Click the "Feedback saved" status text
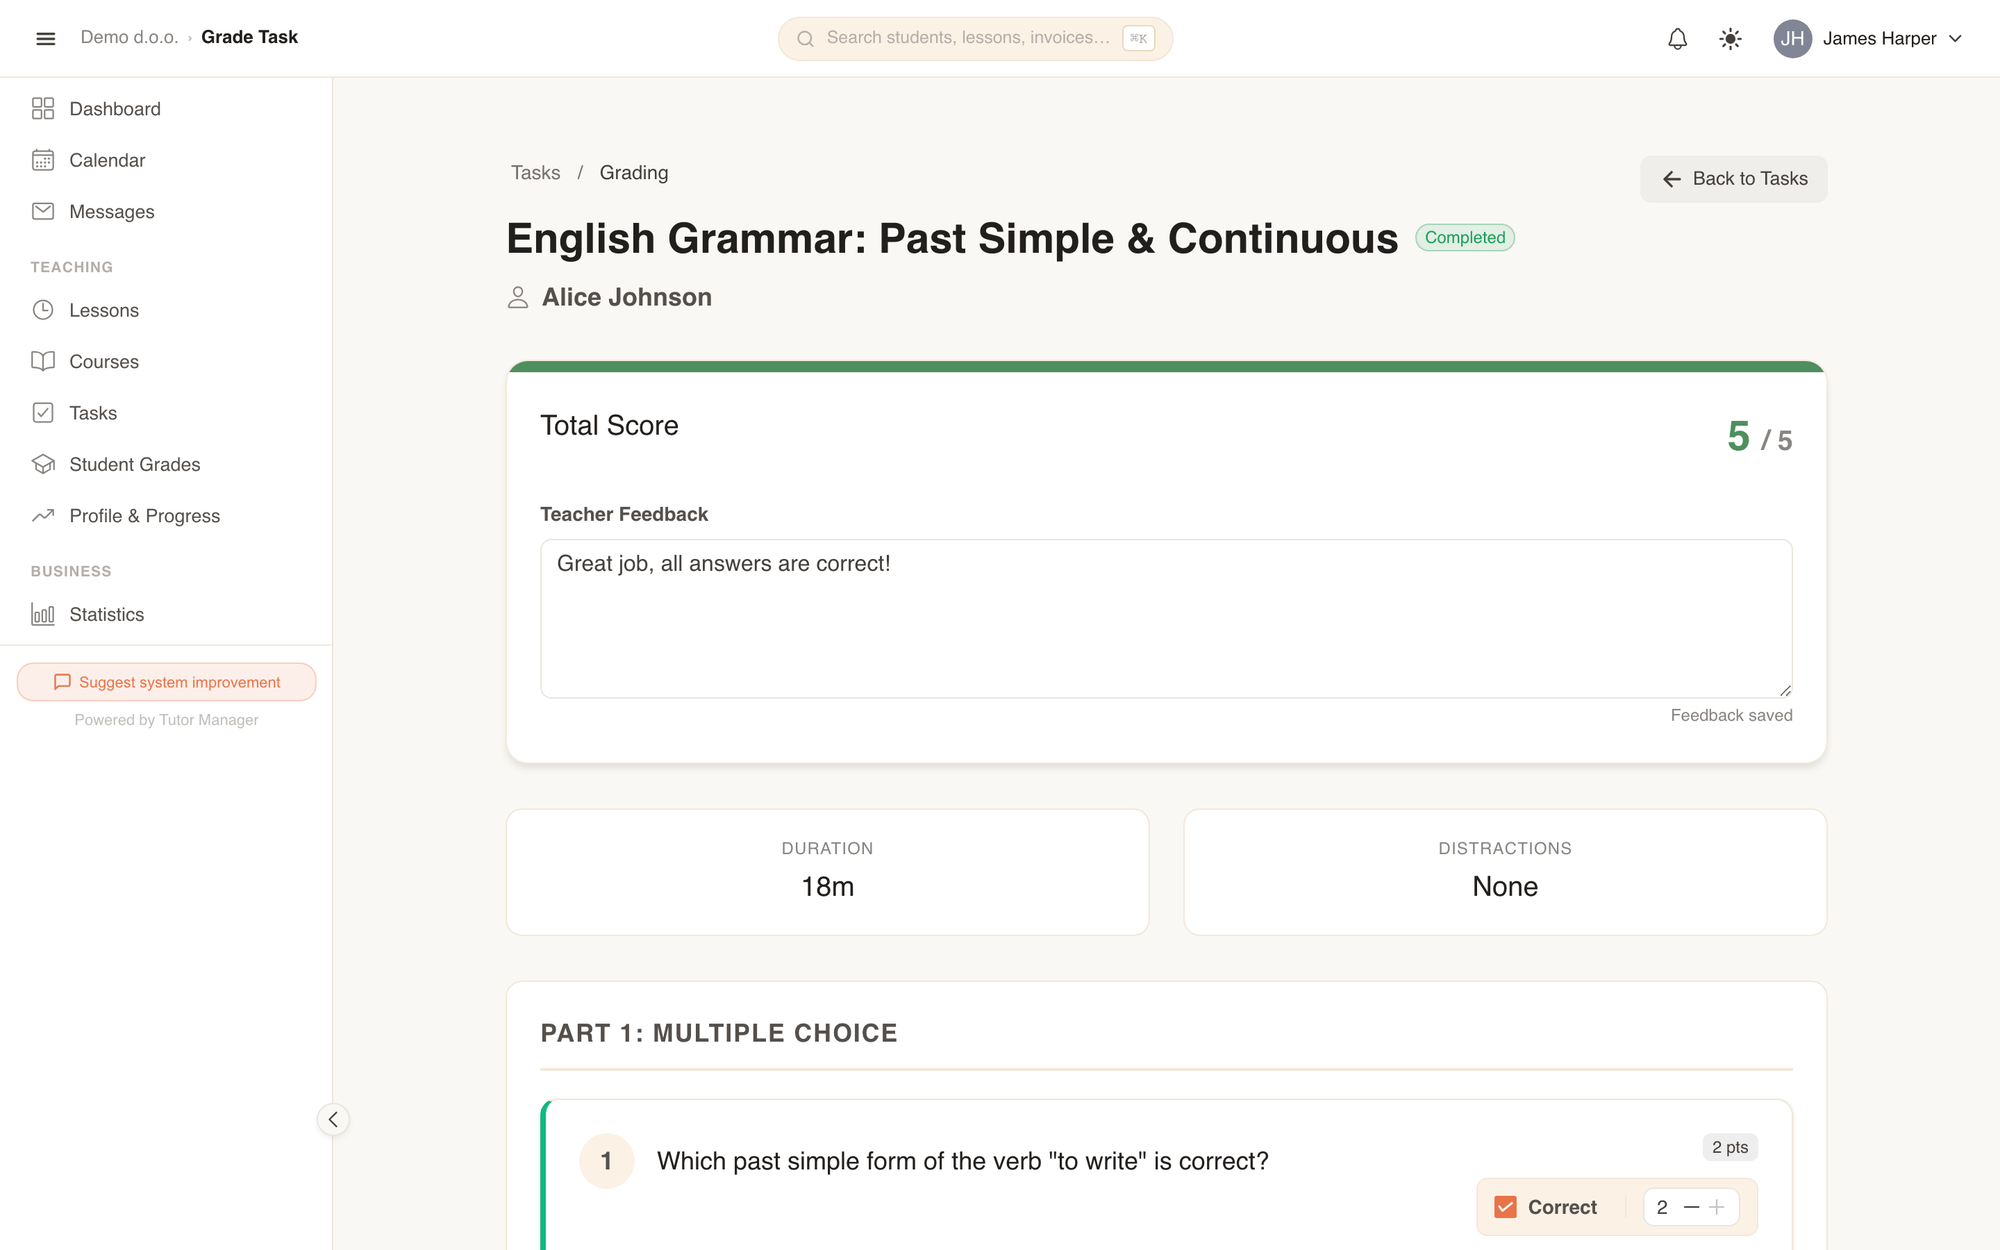Screen dimensions: 2000x1250 tap(1731, 715)
